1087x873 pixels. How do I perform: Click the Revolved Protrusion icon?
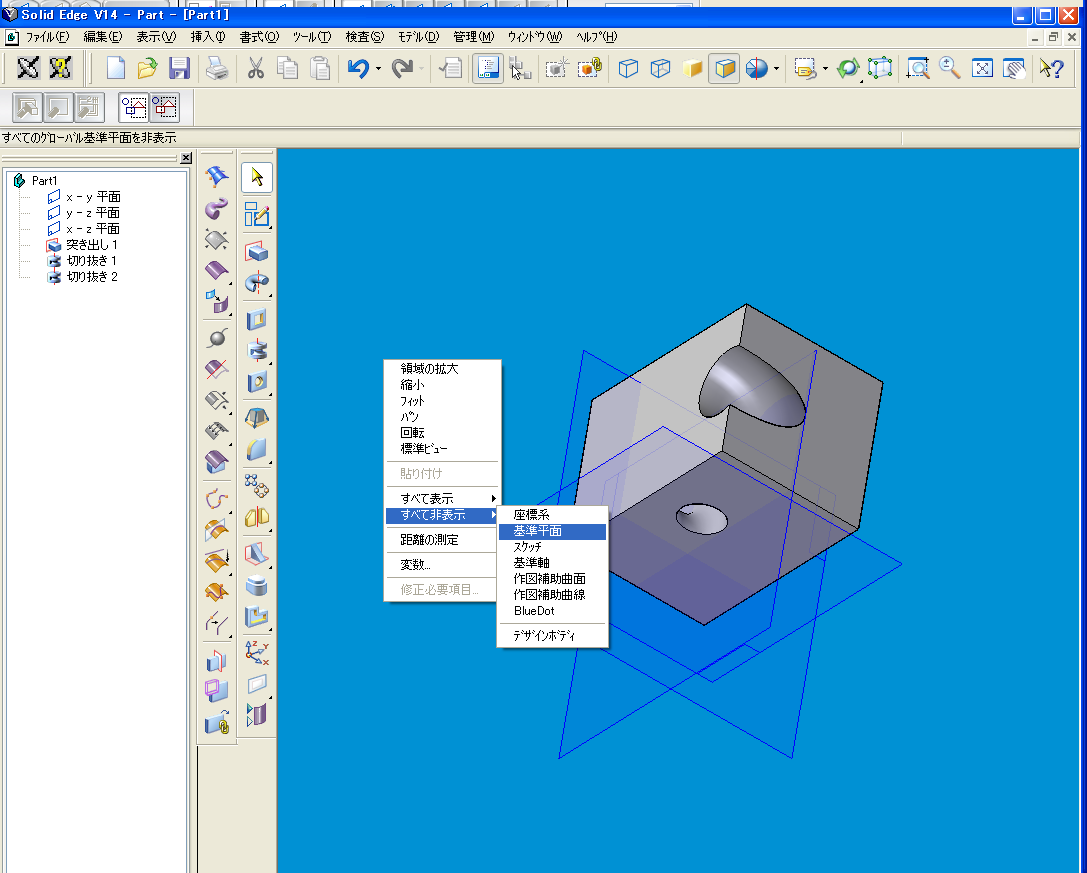[256, 282]
